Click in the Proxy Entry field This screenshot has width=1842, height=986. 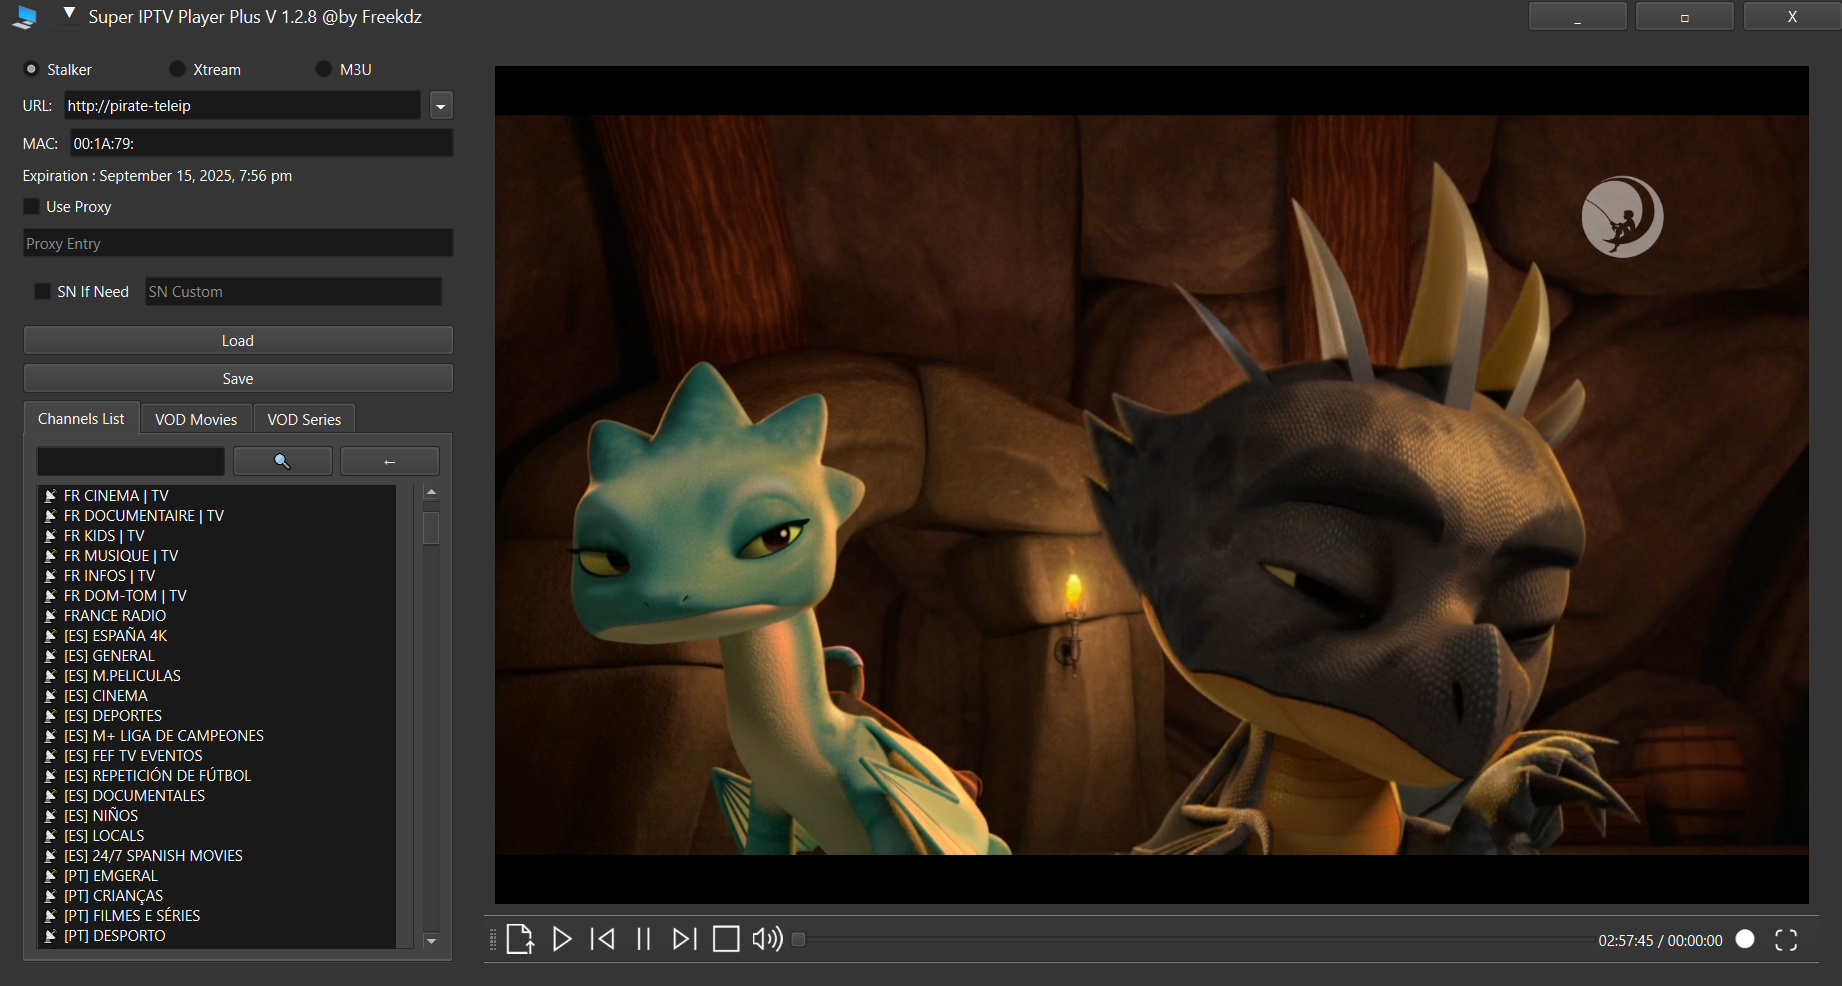[238, 243]
